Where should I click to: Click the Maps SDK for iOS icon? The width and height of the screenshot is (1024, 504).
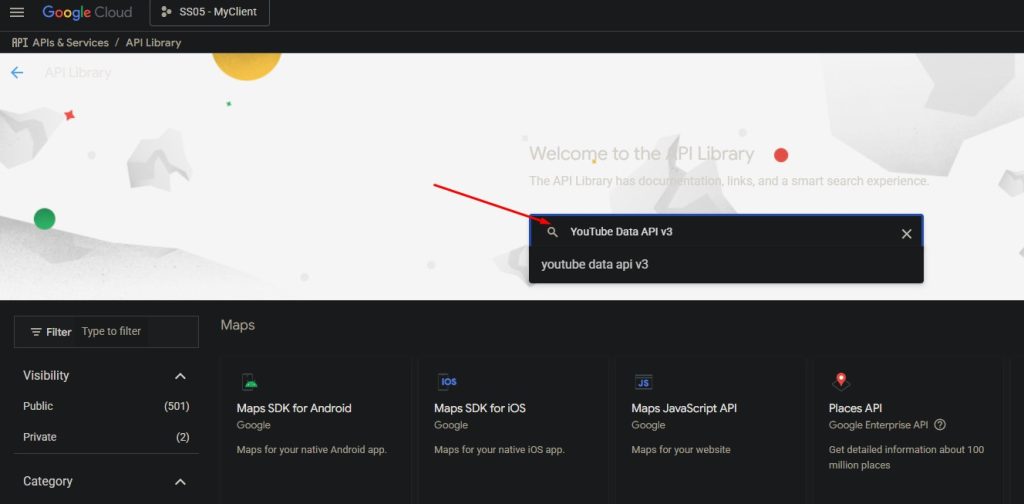(x=448, y=382)
